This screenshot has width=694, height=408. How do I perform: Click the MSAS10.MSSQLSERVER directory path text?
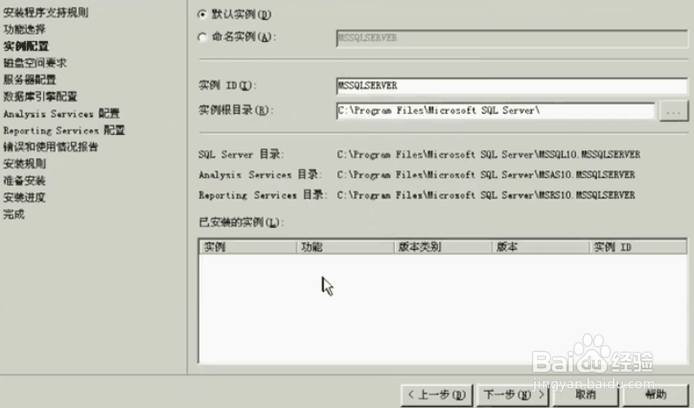486,175
